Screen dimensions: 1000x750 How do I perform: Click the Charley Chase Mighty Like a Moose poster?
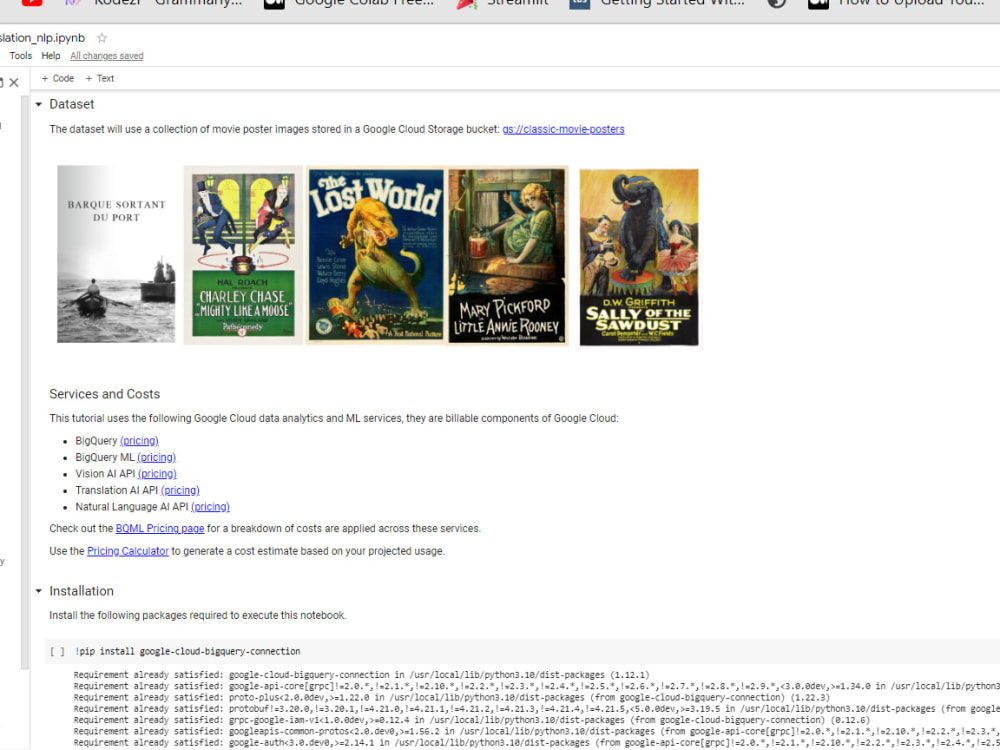[243, 255]
